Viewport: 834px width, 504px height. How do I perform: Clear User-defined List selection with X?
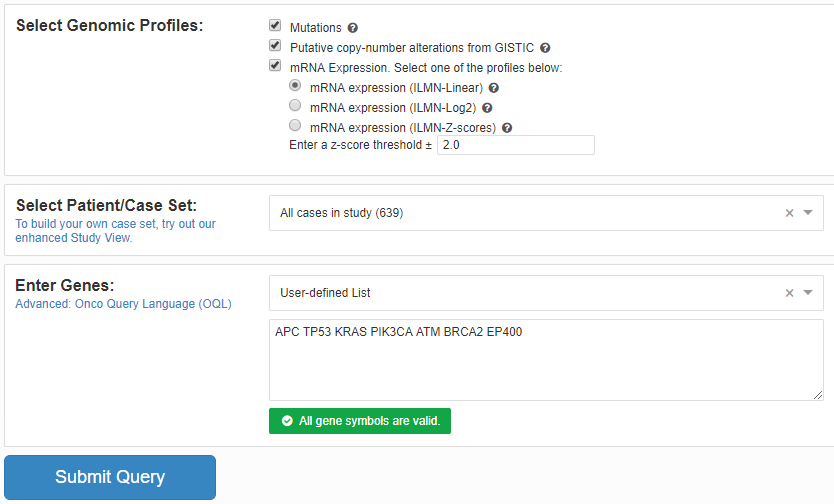point(789,293)
